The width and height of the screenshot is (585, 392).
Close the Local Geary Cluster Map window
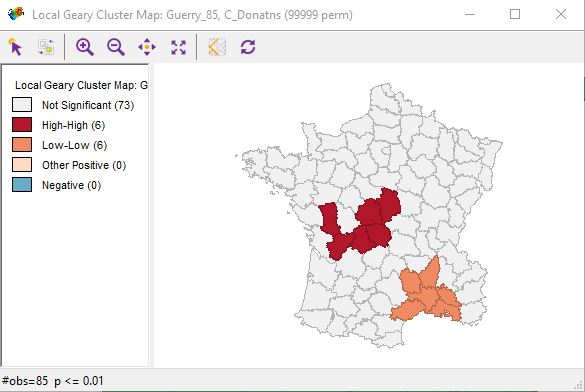(561, 14)
